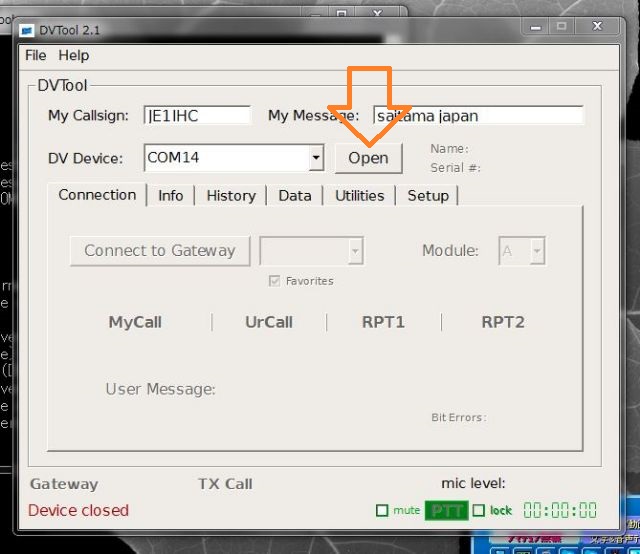Click the green 00:00:00 timer display

[560, 510]
